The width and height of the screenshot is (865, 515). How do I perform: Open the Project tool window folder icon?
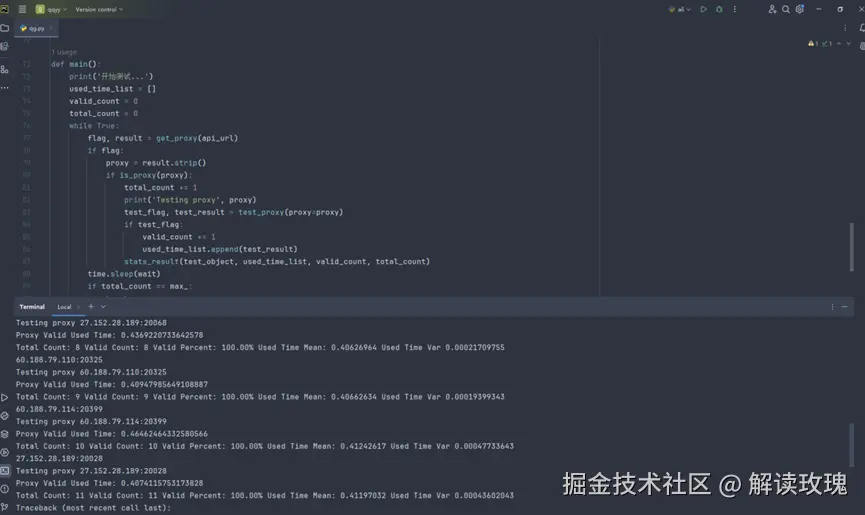[x=5, y=28]
